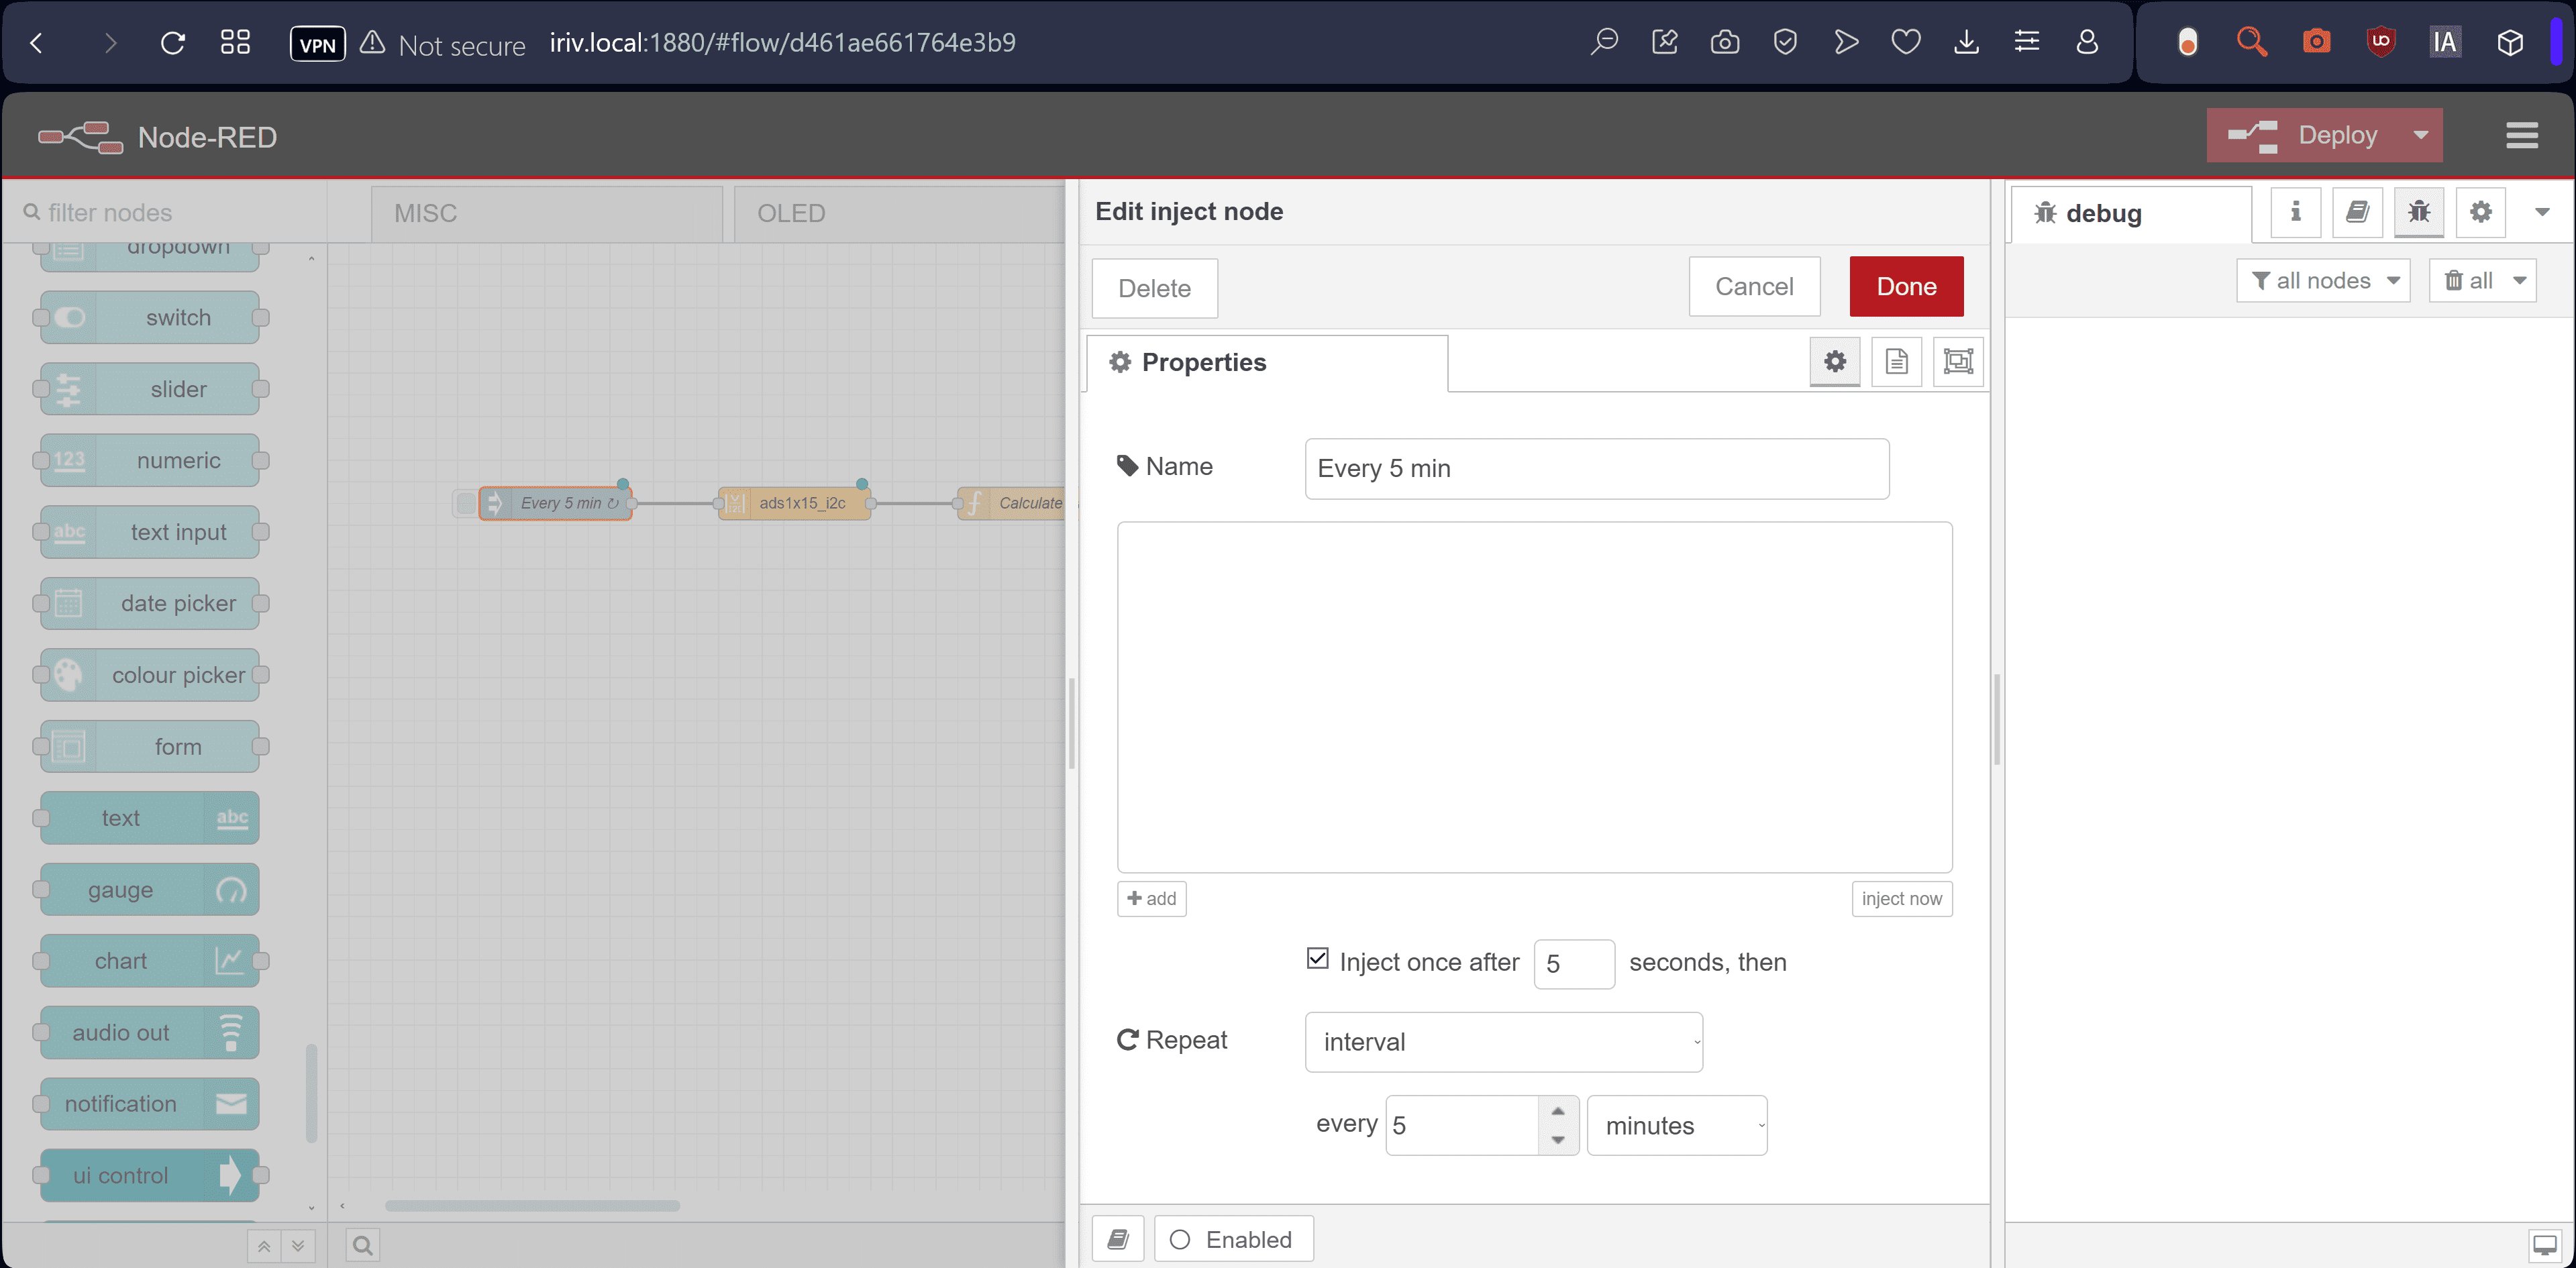The image size is (2576, 1268).
Task: Open configuration nodes gear sidebar icon
Action: pyautogui.click(x=2480, y=212)
